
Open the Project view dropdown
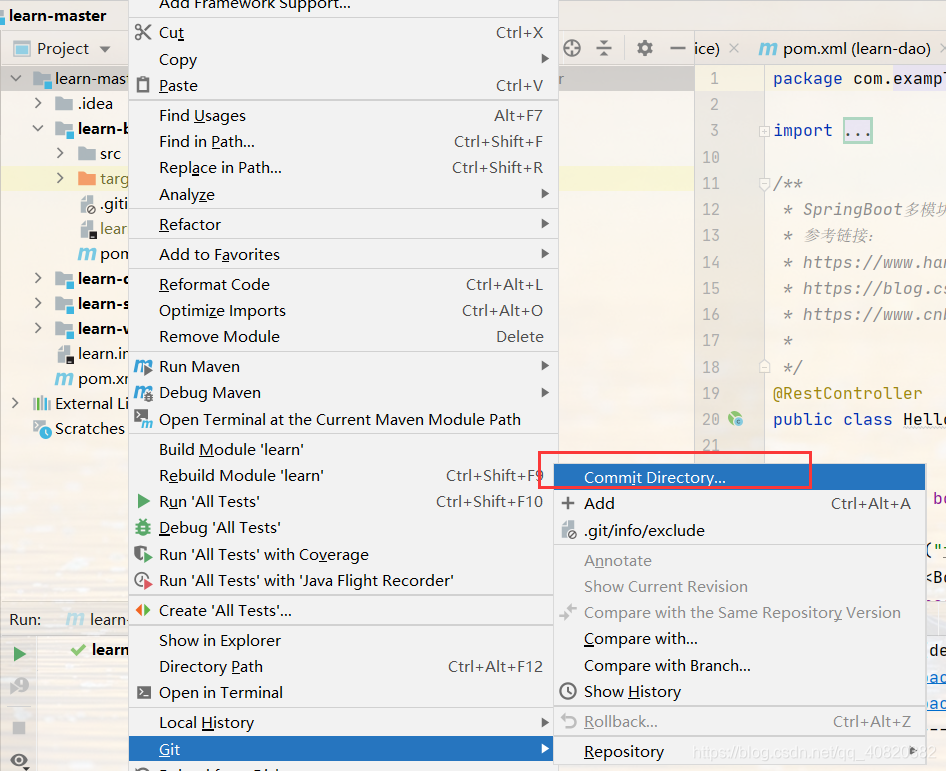click(x=106, y=49)
